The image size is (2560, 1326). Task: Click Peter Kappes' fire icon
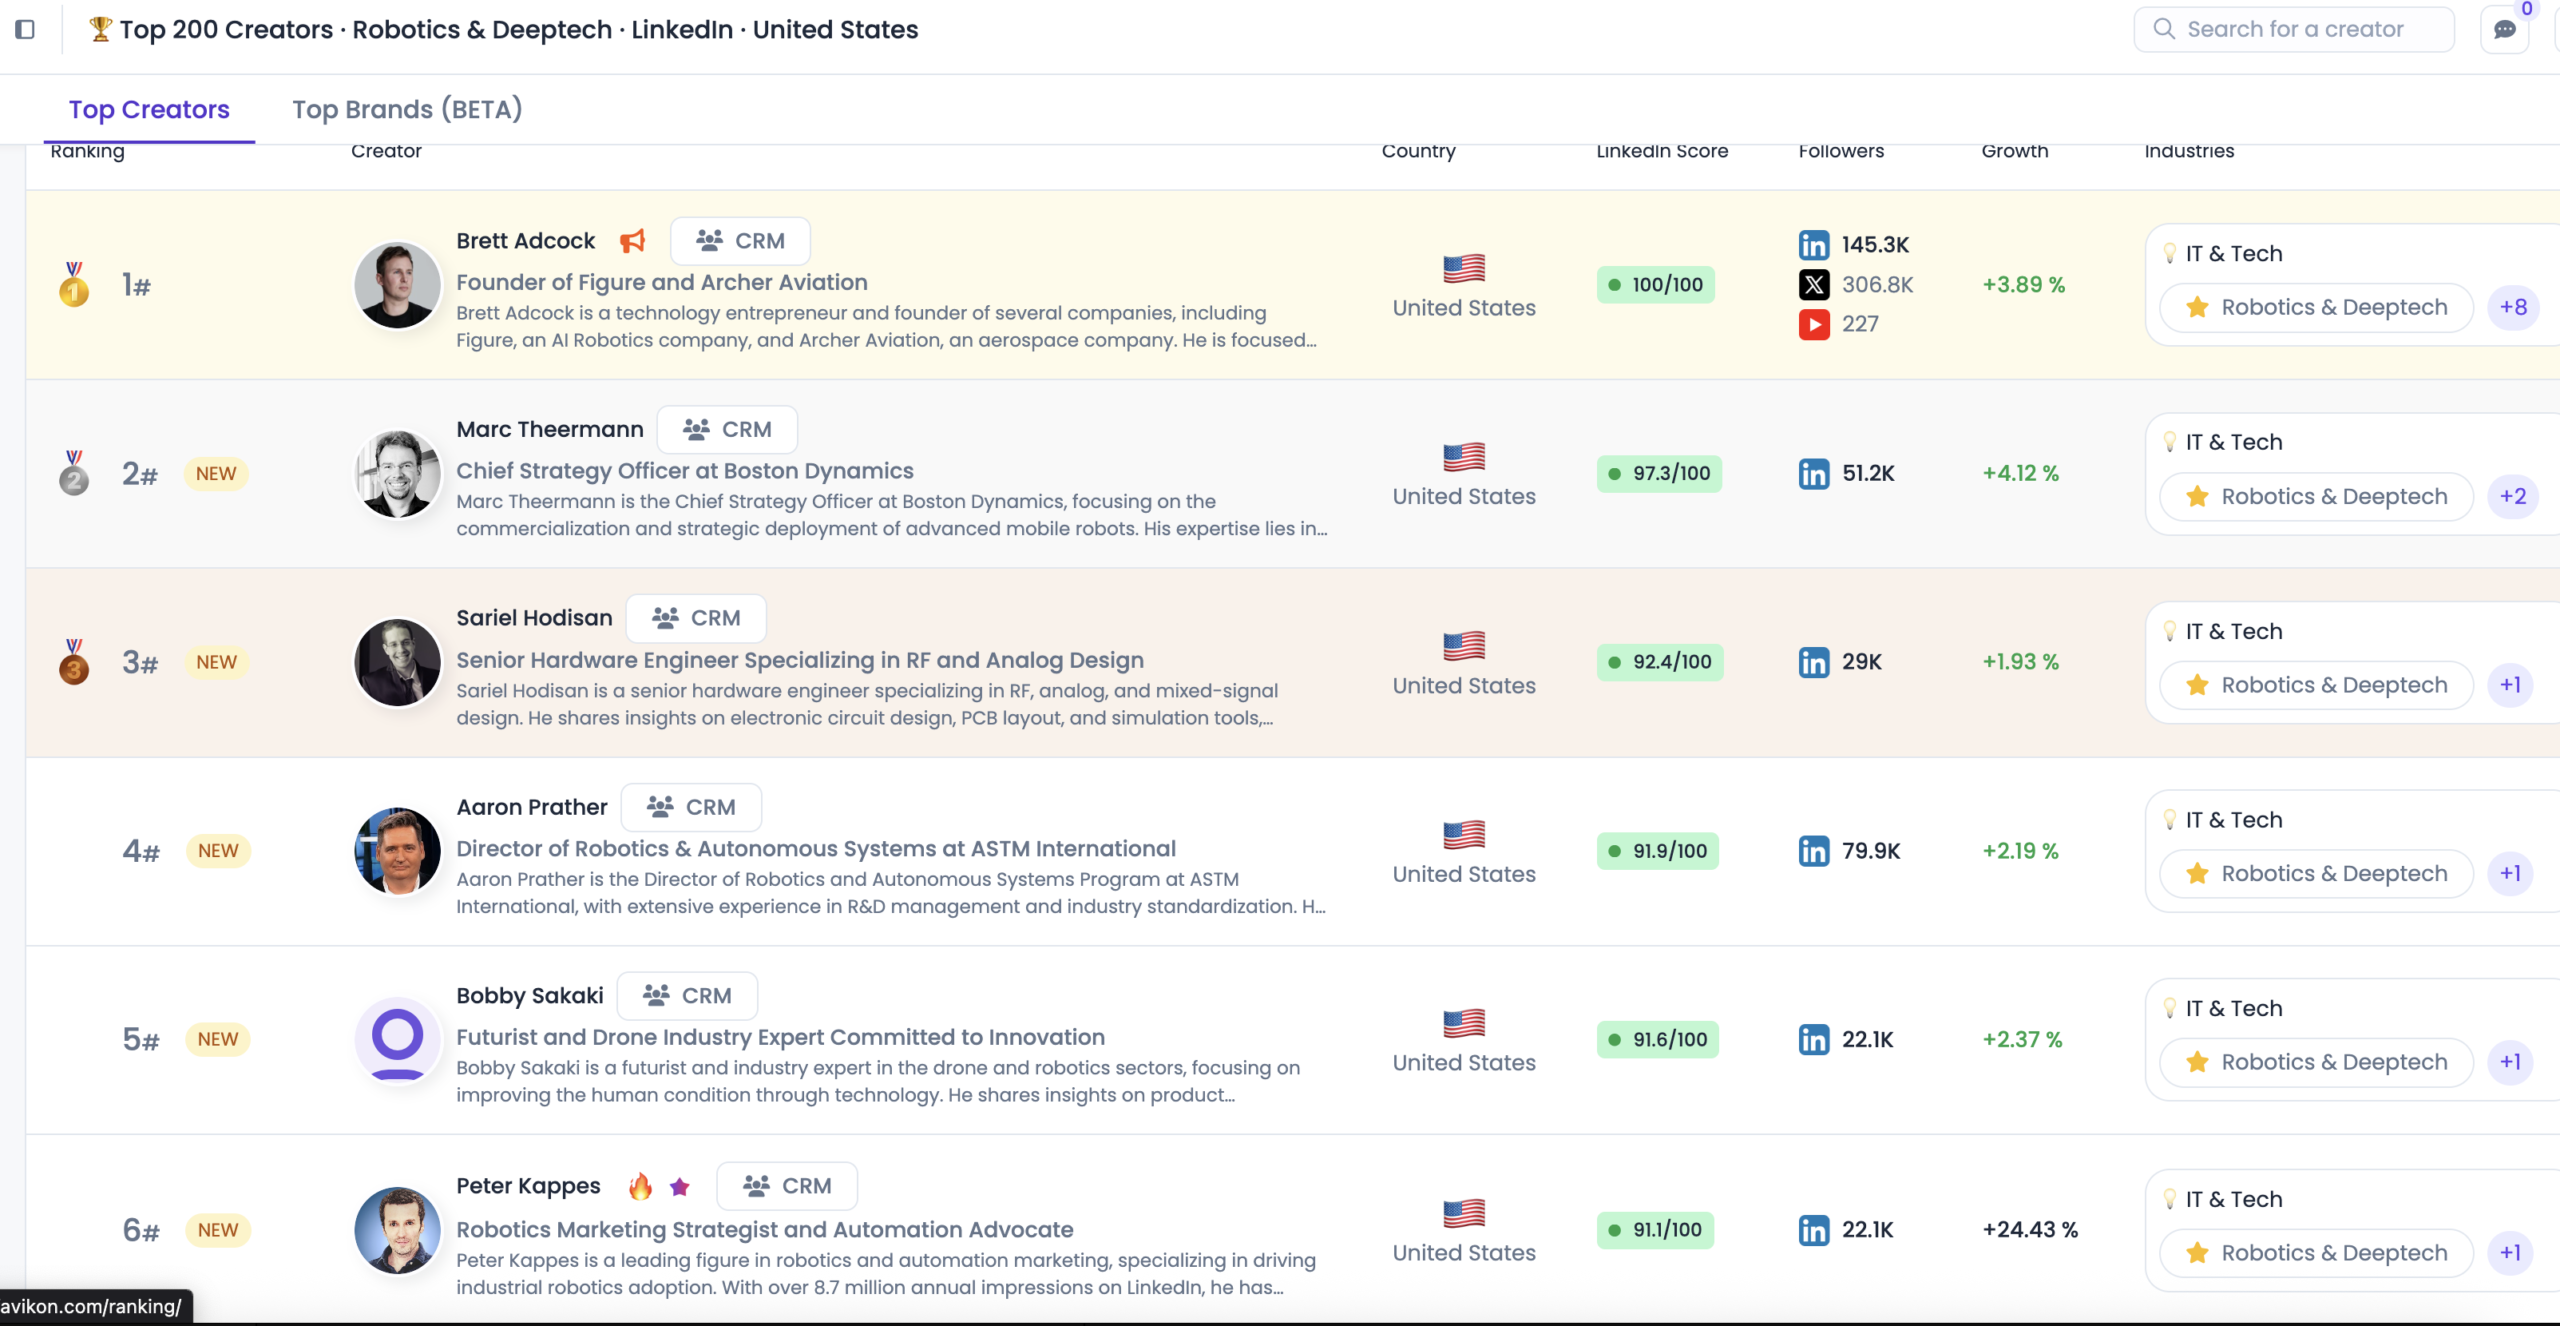pos(640,1186)
